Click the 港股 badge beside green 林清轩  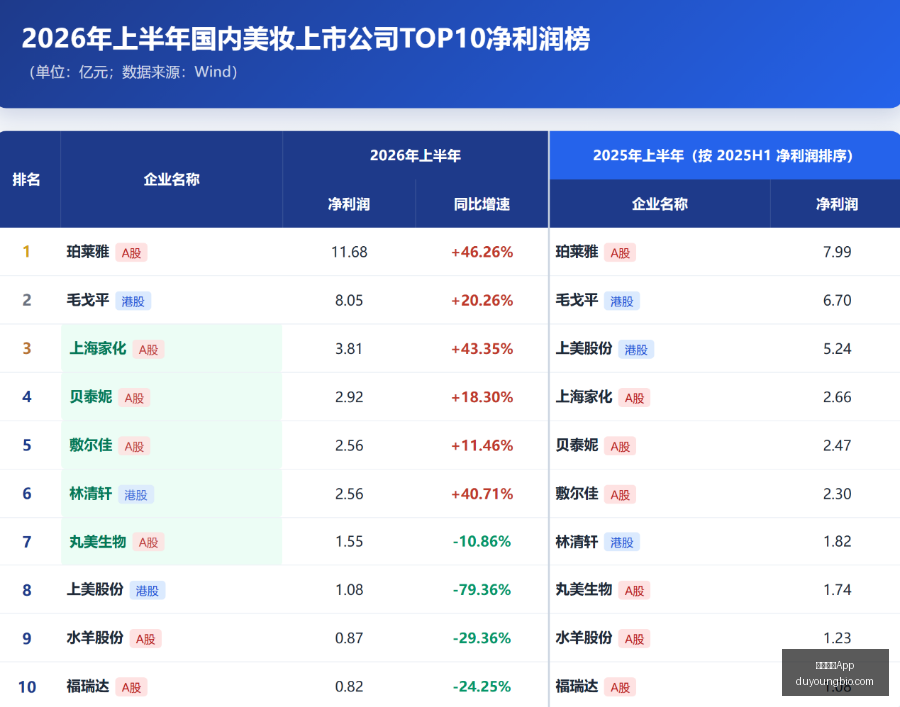[136, 495]
